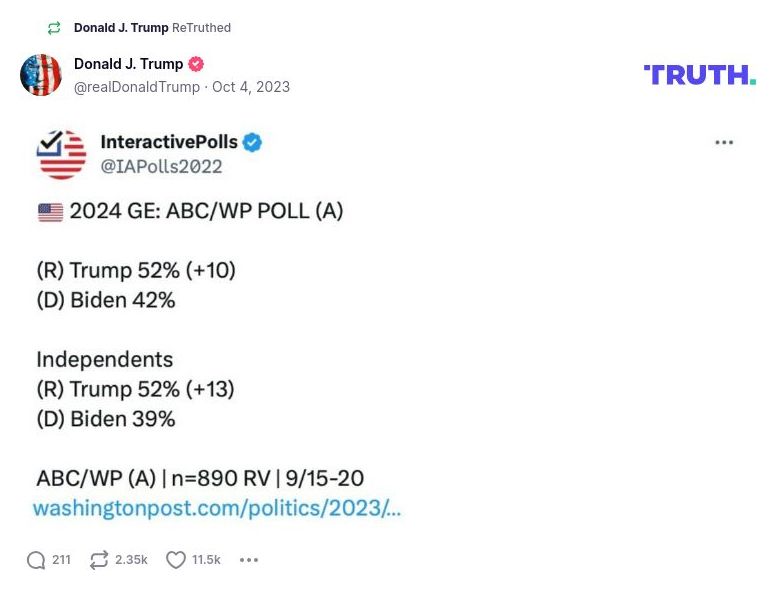This screenshot has width=777, height=590.
Task: Click the ReTruth arrows icon below post
Action: coord(98,560)
